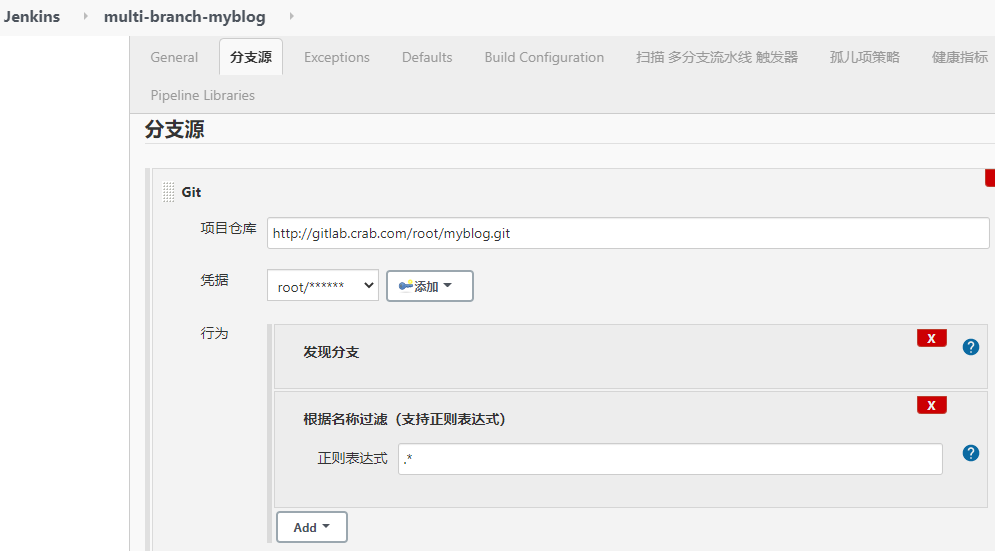The width and height of the screenshot is (995, 551).
Task: Click the 正则表达式 field label
Action: [x=352, y=458]
